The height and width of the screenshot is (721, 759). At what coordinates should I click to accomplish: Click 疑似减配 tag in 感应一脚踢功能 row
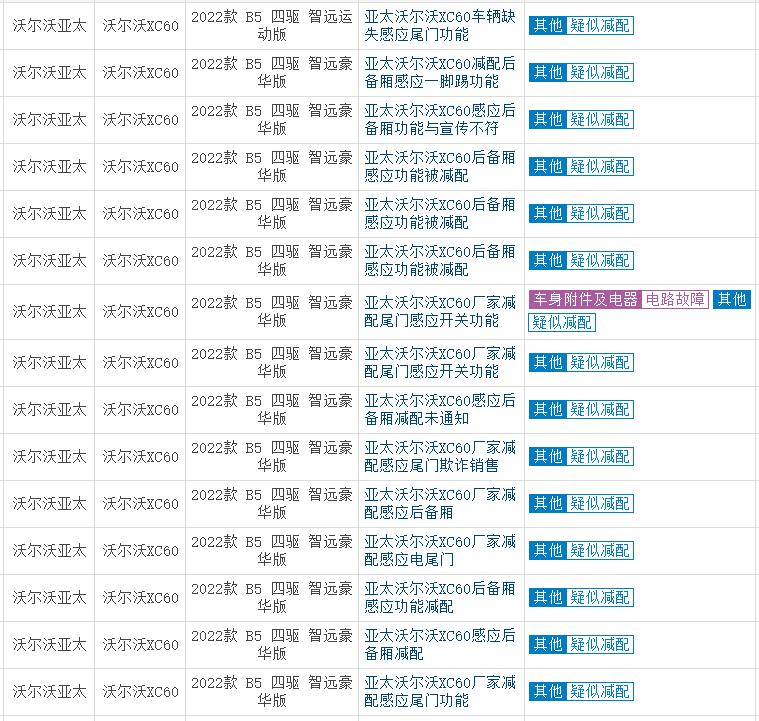(600, 73)
